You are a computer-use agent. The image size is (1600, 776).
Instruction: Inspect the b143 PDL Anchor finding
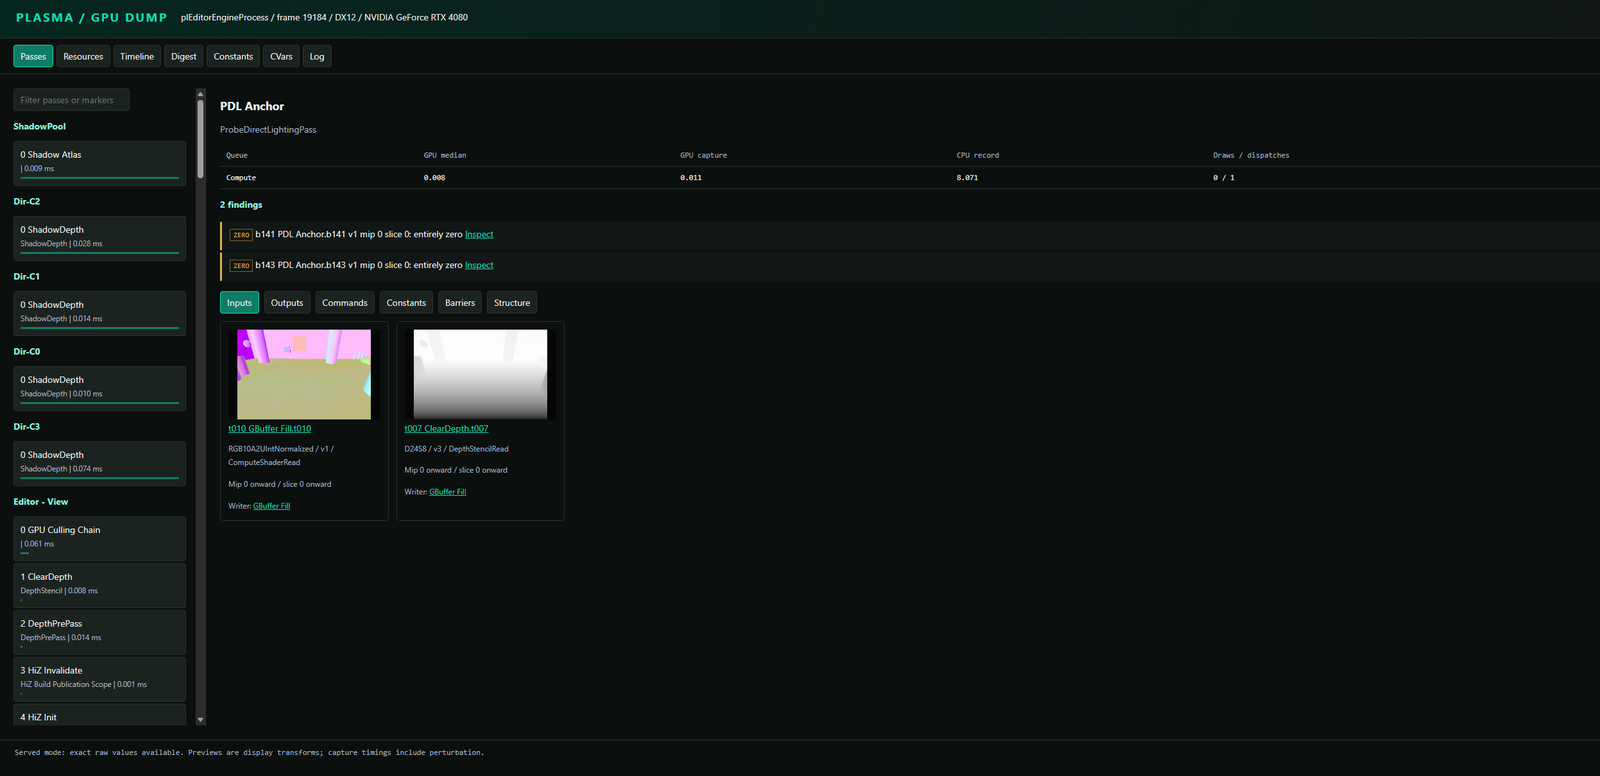click(x=479, y=266)
